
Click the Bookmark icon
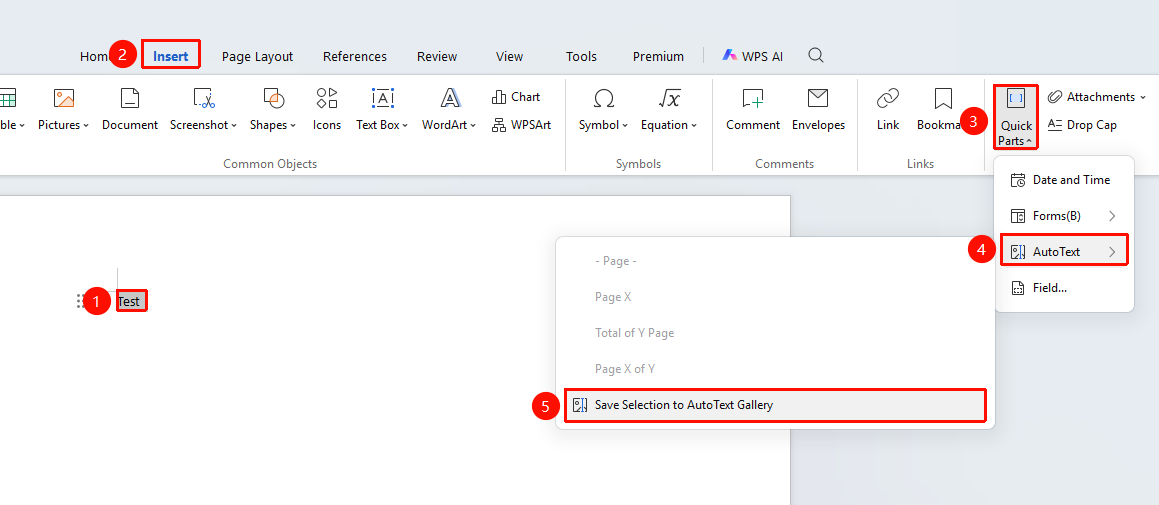[942, 98]
